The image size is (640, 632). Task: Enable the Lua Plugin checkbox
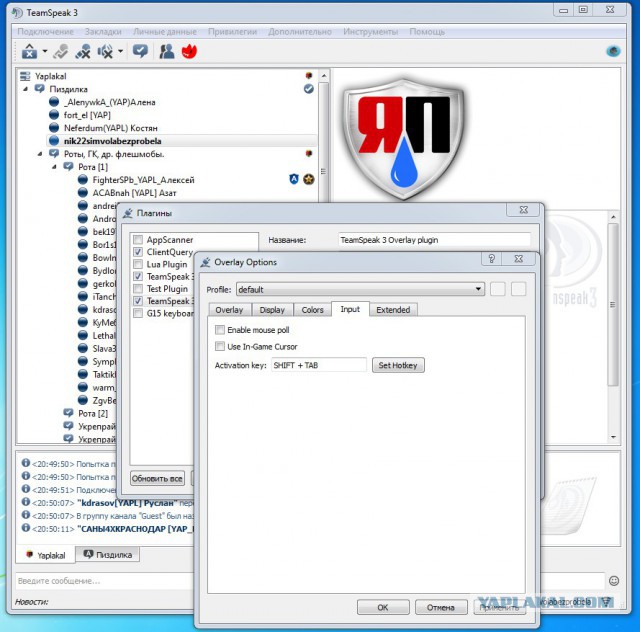pyautogui.click(x=138, y=264)
